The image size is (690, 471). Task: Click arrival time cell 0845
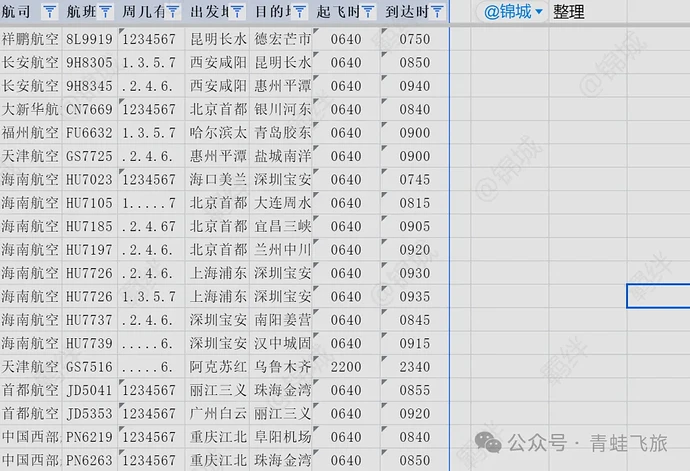point(415,320)
